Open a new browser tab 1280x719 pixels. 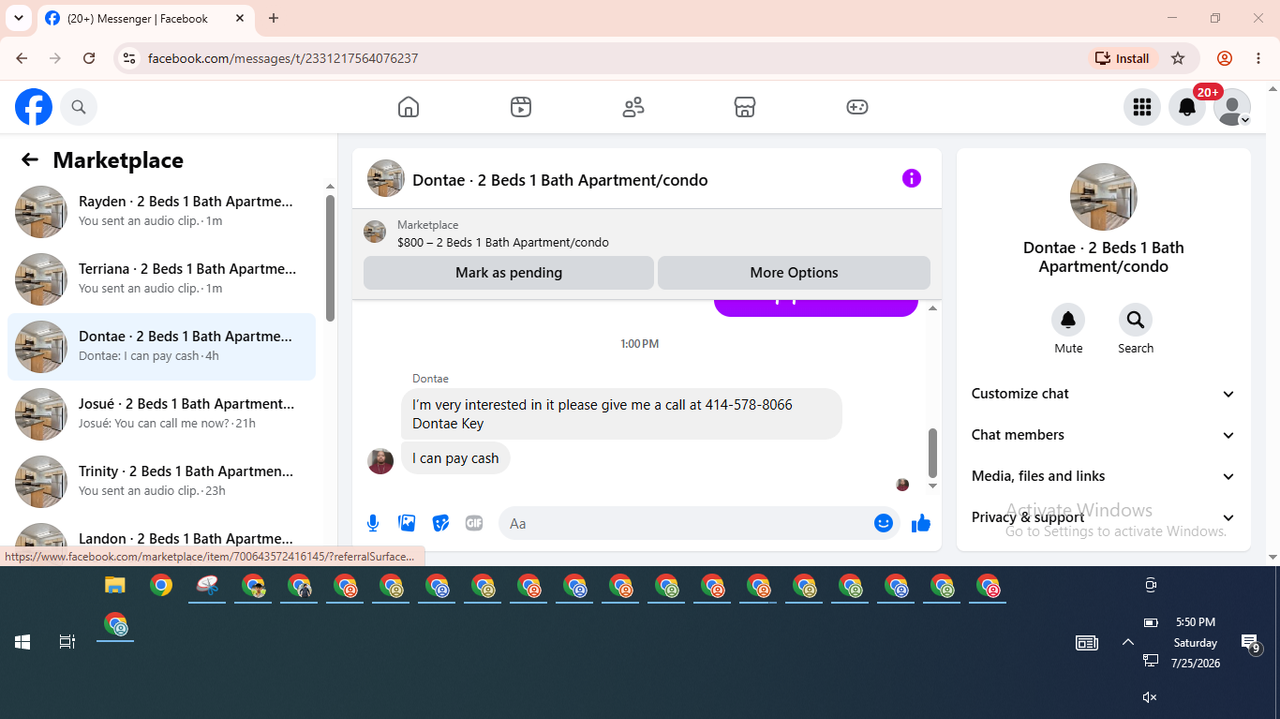pyautogui.click(x=274, y=18)
